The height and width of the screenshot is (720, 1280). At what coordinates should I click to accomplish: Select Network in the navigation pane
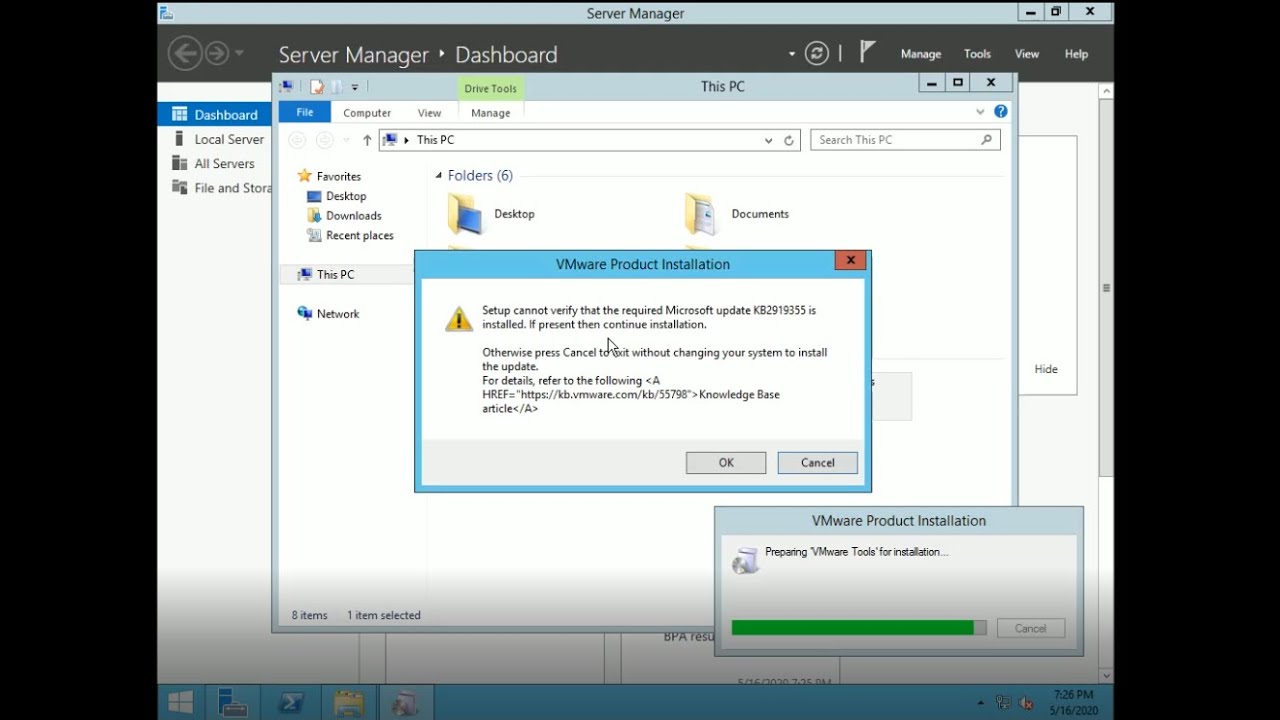click(338, 313)
